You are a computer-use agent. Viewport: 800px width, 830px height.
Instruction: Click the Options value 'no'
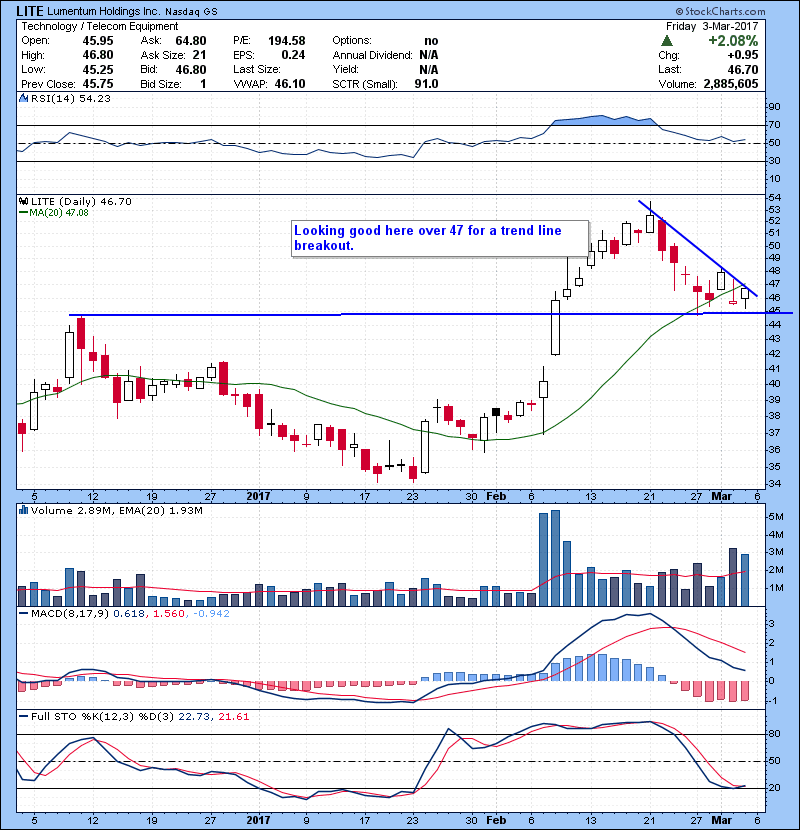pyautogui.click(x=431, y=41)
